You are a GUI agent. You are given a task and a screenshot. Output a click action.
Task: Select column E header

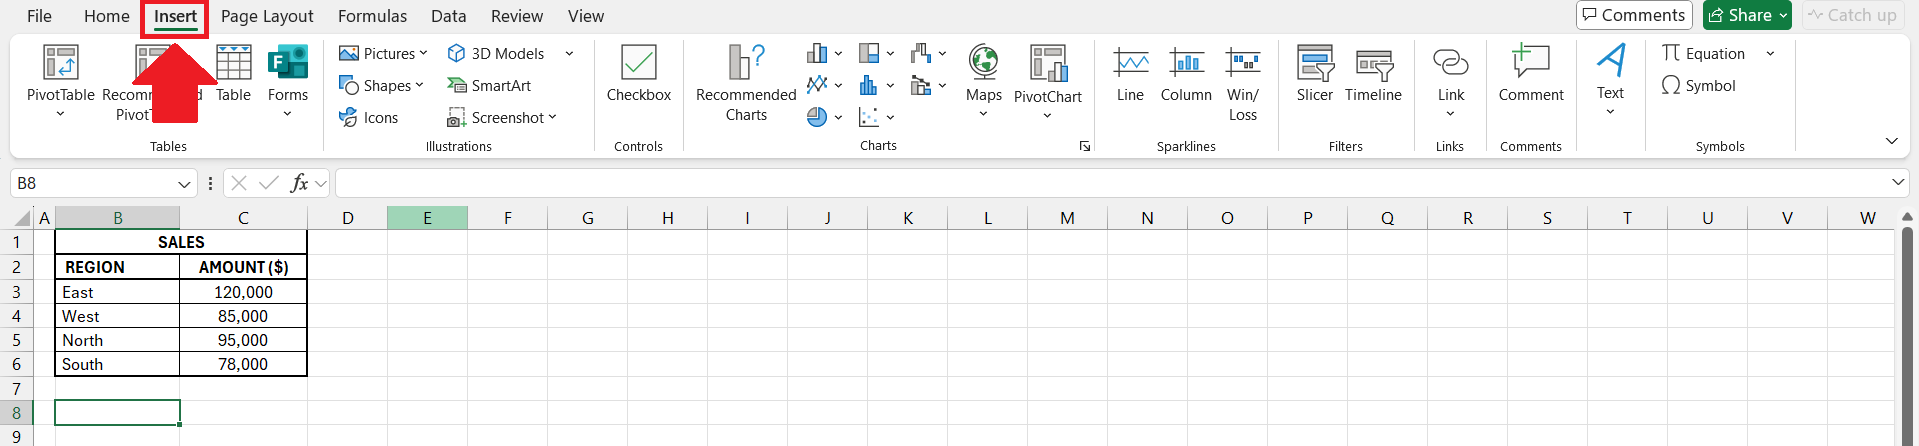click(x=427, y=218)
